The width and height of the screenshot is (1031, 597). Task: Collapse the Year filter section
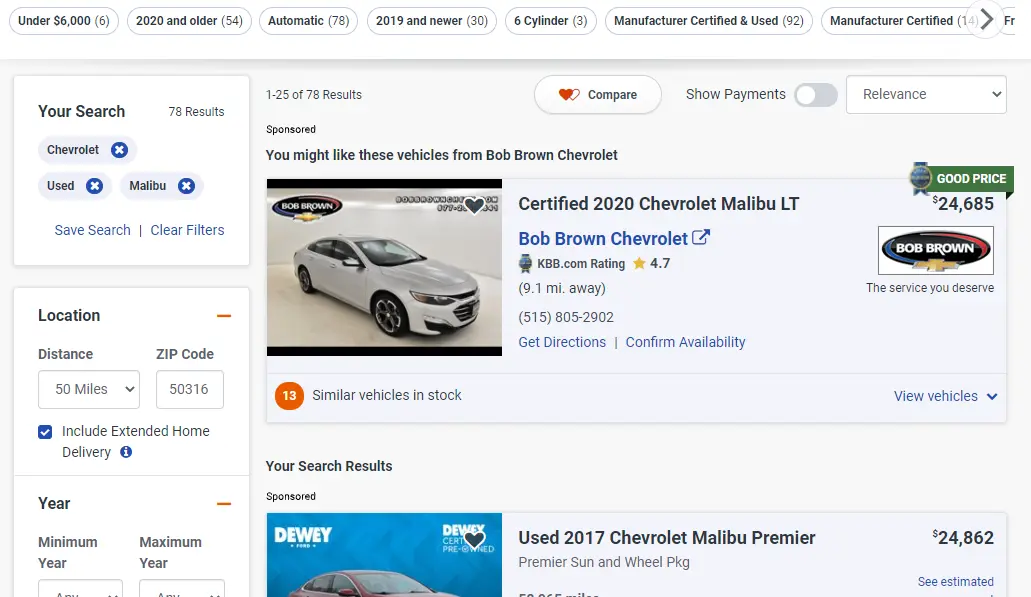224,504
